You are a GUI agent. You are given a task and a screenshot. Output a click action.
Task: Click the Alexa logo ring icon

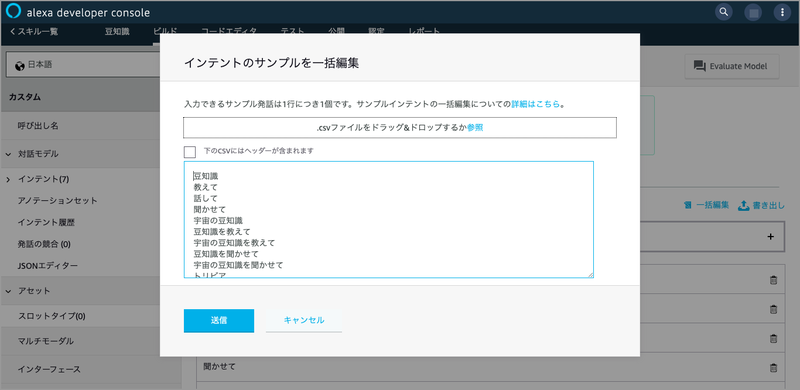[13, 11]
